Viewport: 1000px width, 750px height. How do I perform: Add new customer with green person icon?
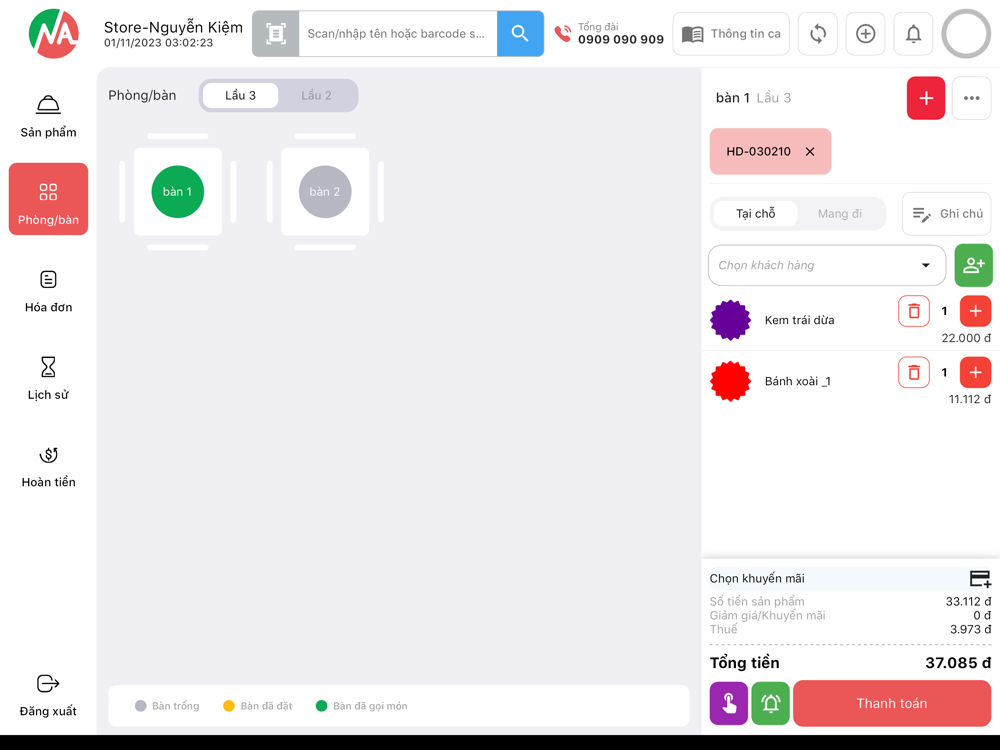[x=973, y=265]
